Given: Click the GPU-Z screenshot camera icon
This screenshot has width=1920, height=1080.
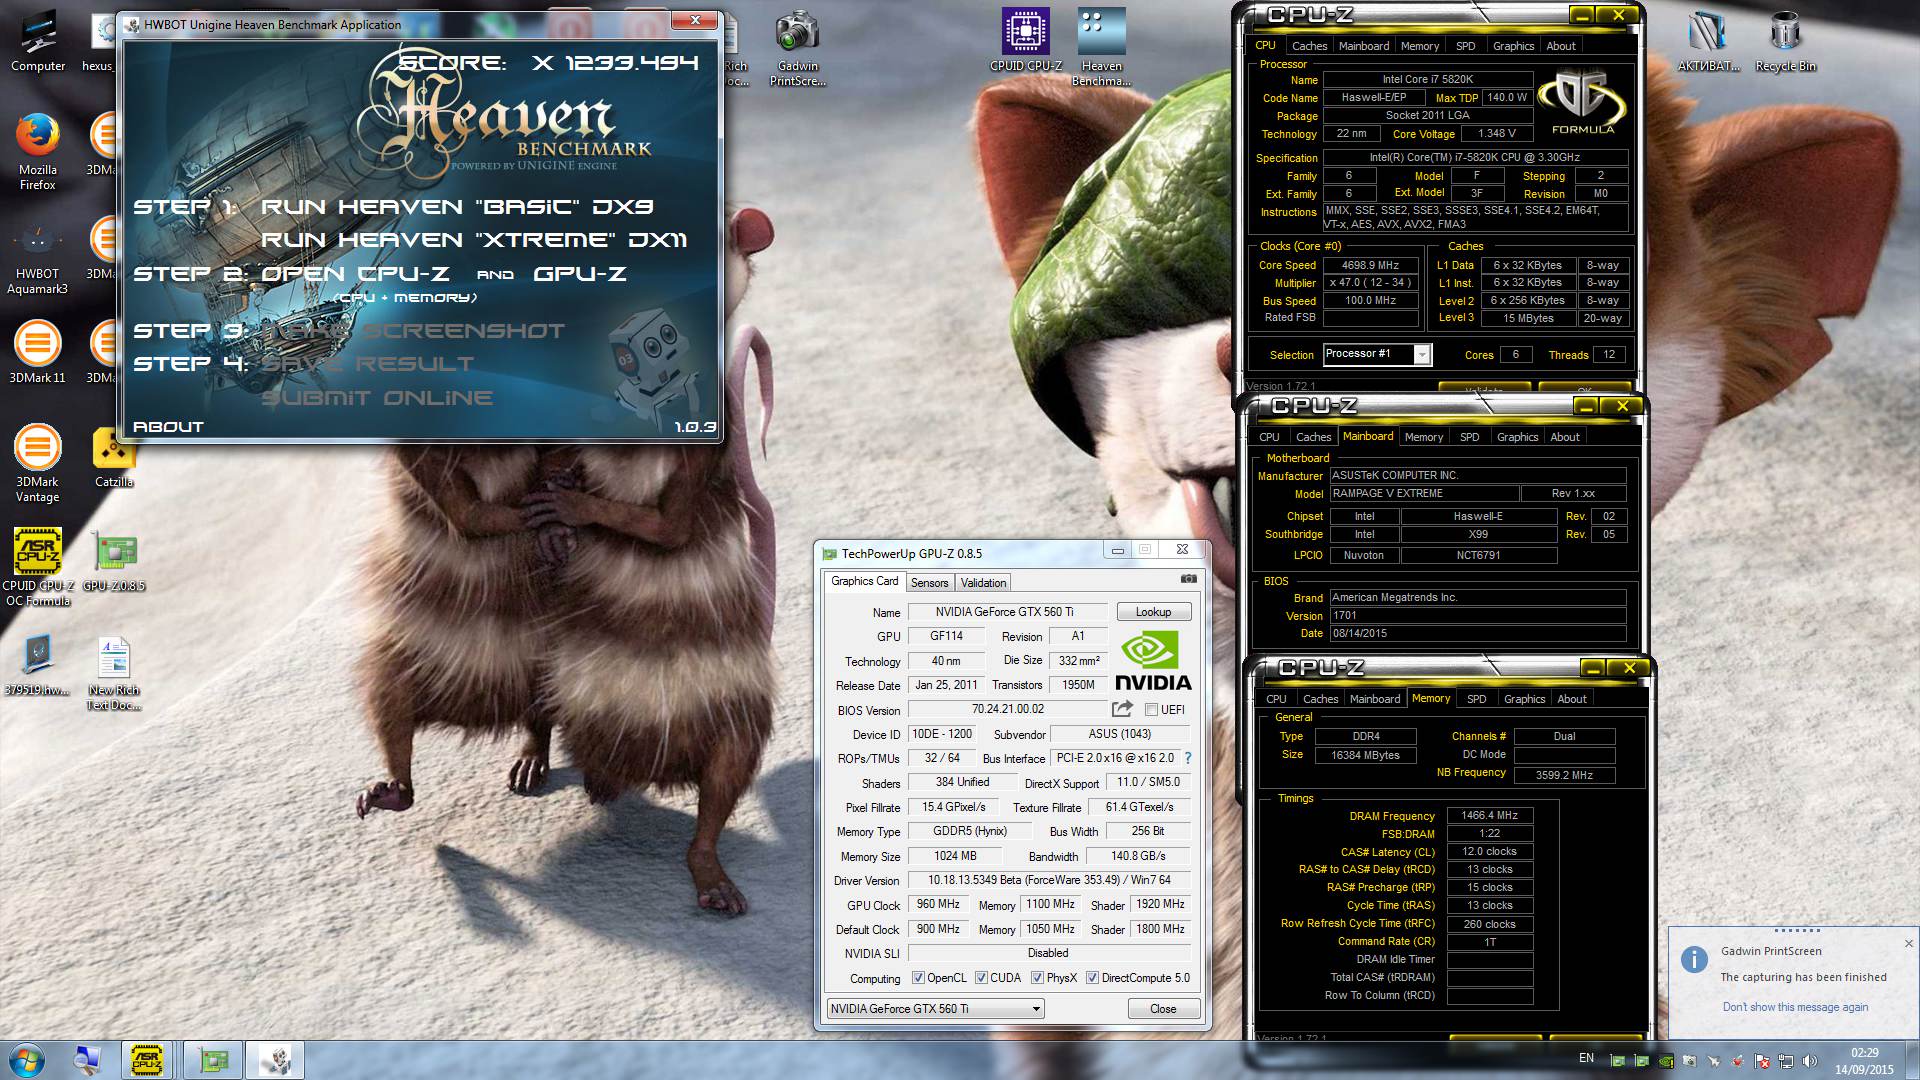Looking at the screenshot, I should [1188, 579].
